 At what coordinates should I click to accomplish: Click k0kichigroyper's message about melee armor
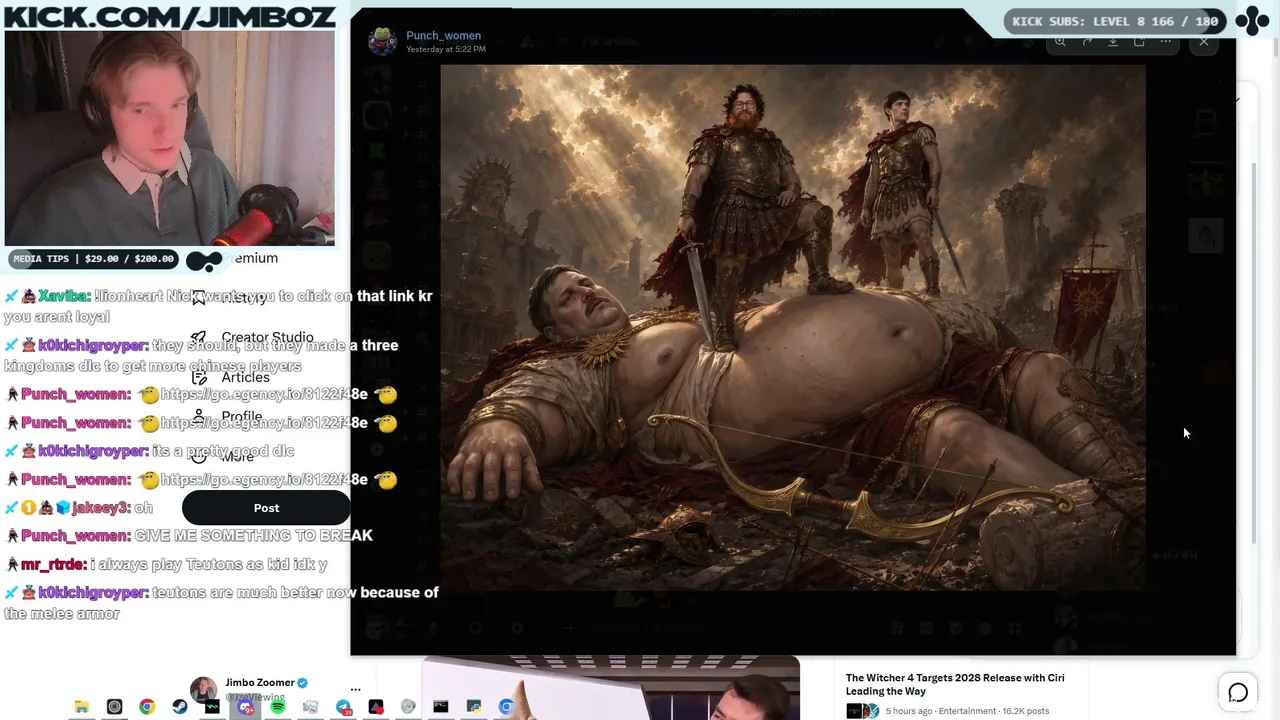pyautogui.click(x=221, y=603)
